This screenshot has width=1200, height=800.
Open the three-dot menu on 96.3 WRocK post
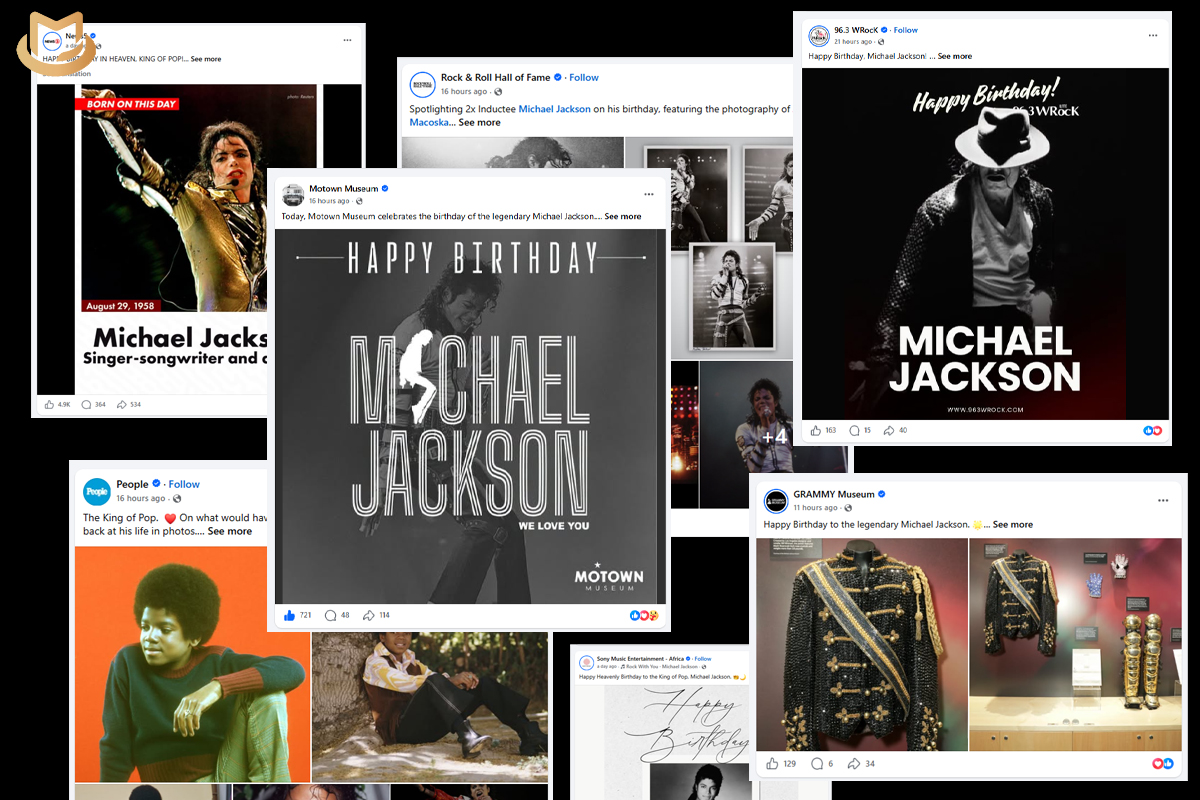[1154, 34]
